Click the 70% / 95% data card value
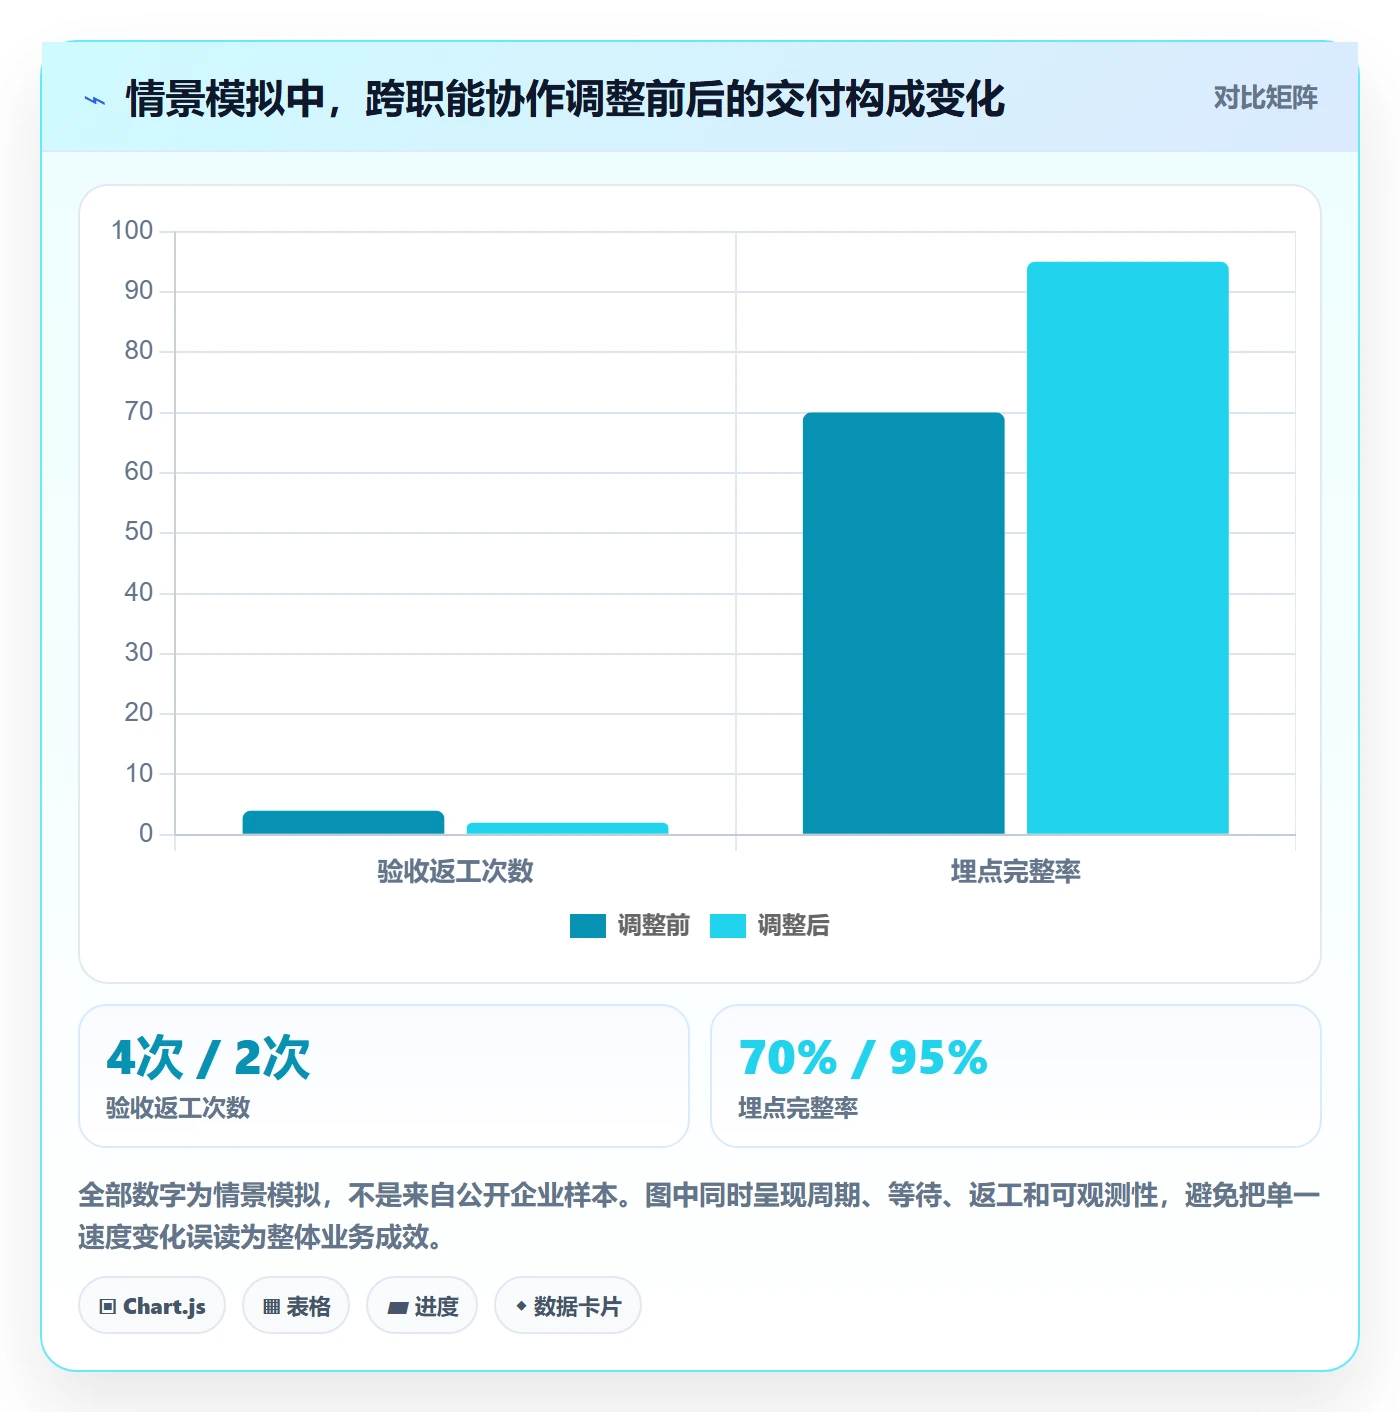 (863, 1058)
